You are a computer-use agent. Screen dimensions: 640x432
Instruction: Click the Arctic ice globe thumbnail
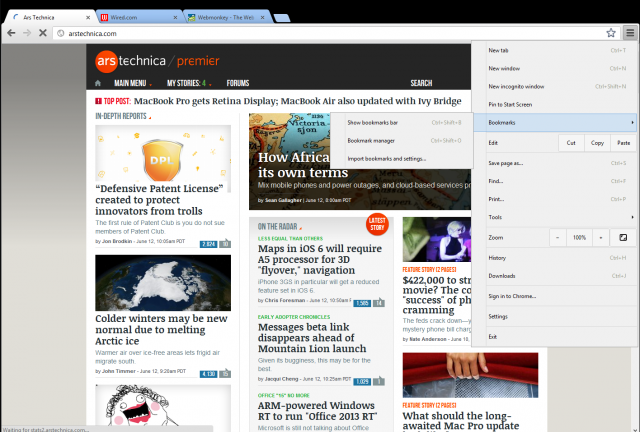[163, 283]
